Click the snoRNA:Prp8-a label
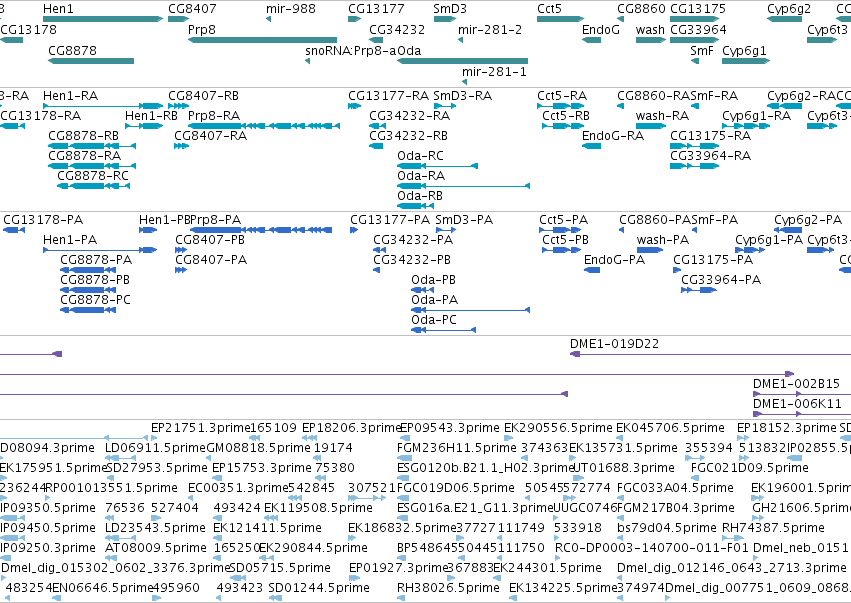Image resolution: width=851 pixels, height=603 pixels. point(351,50)
